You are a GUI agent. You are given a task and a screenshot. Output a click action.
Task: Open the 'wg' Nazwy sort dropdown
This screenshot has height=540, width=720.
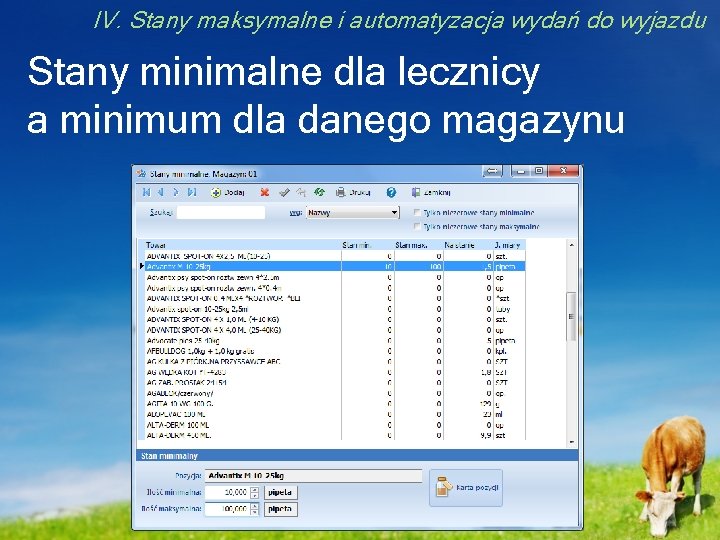(353, 213)
